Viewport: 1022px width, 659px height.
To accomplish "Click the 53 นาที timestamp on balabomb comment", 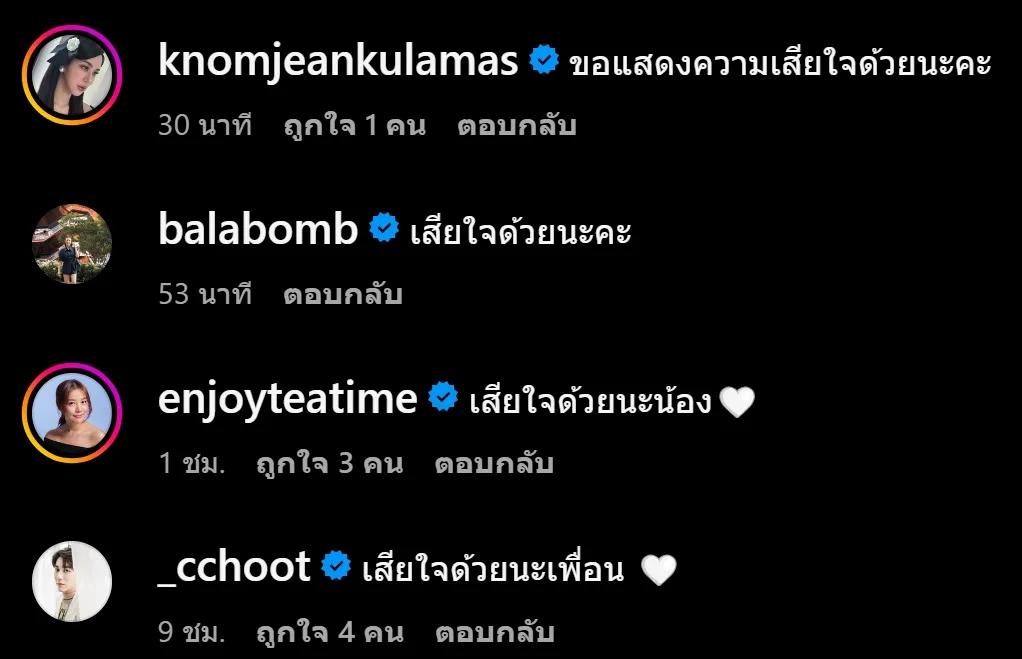I will tap(205, 294).
